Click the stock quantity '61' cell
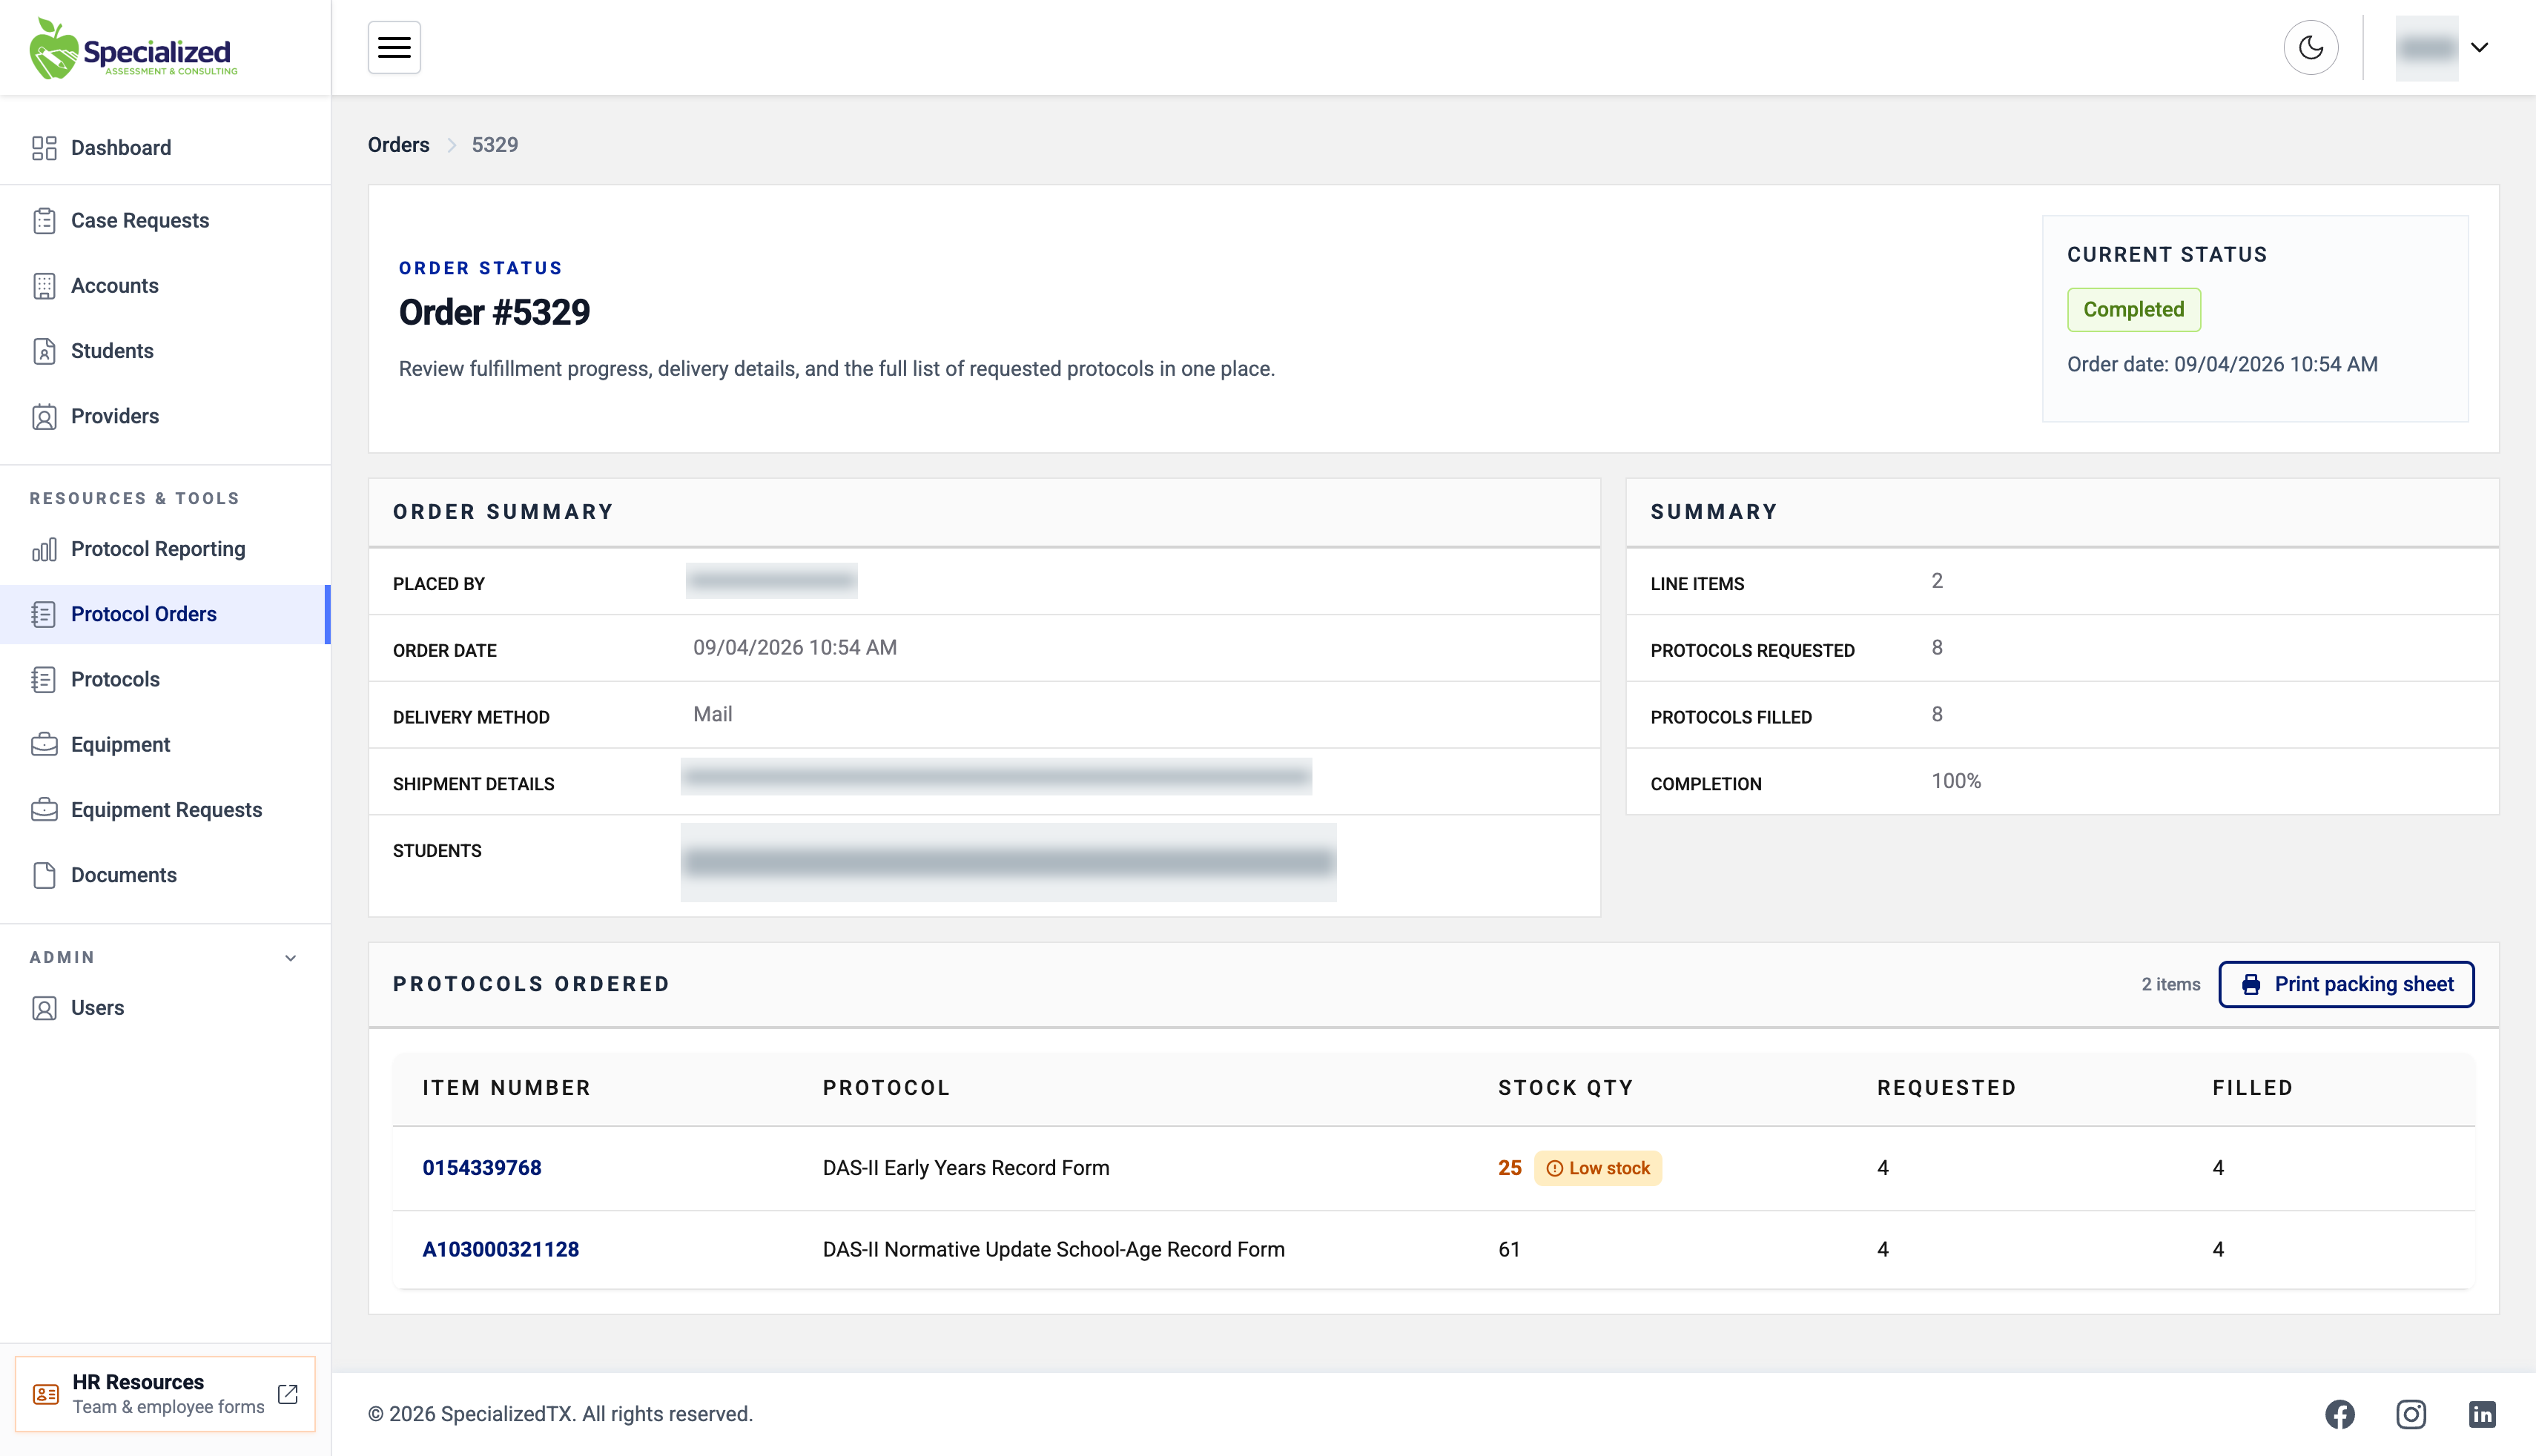 (1509, 1249)
